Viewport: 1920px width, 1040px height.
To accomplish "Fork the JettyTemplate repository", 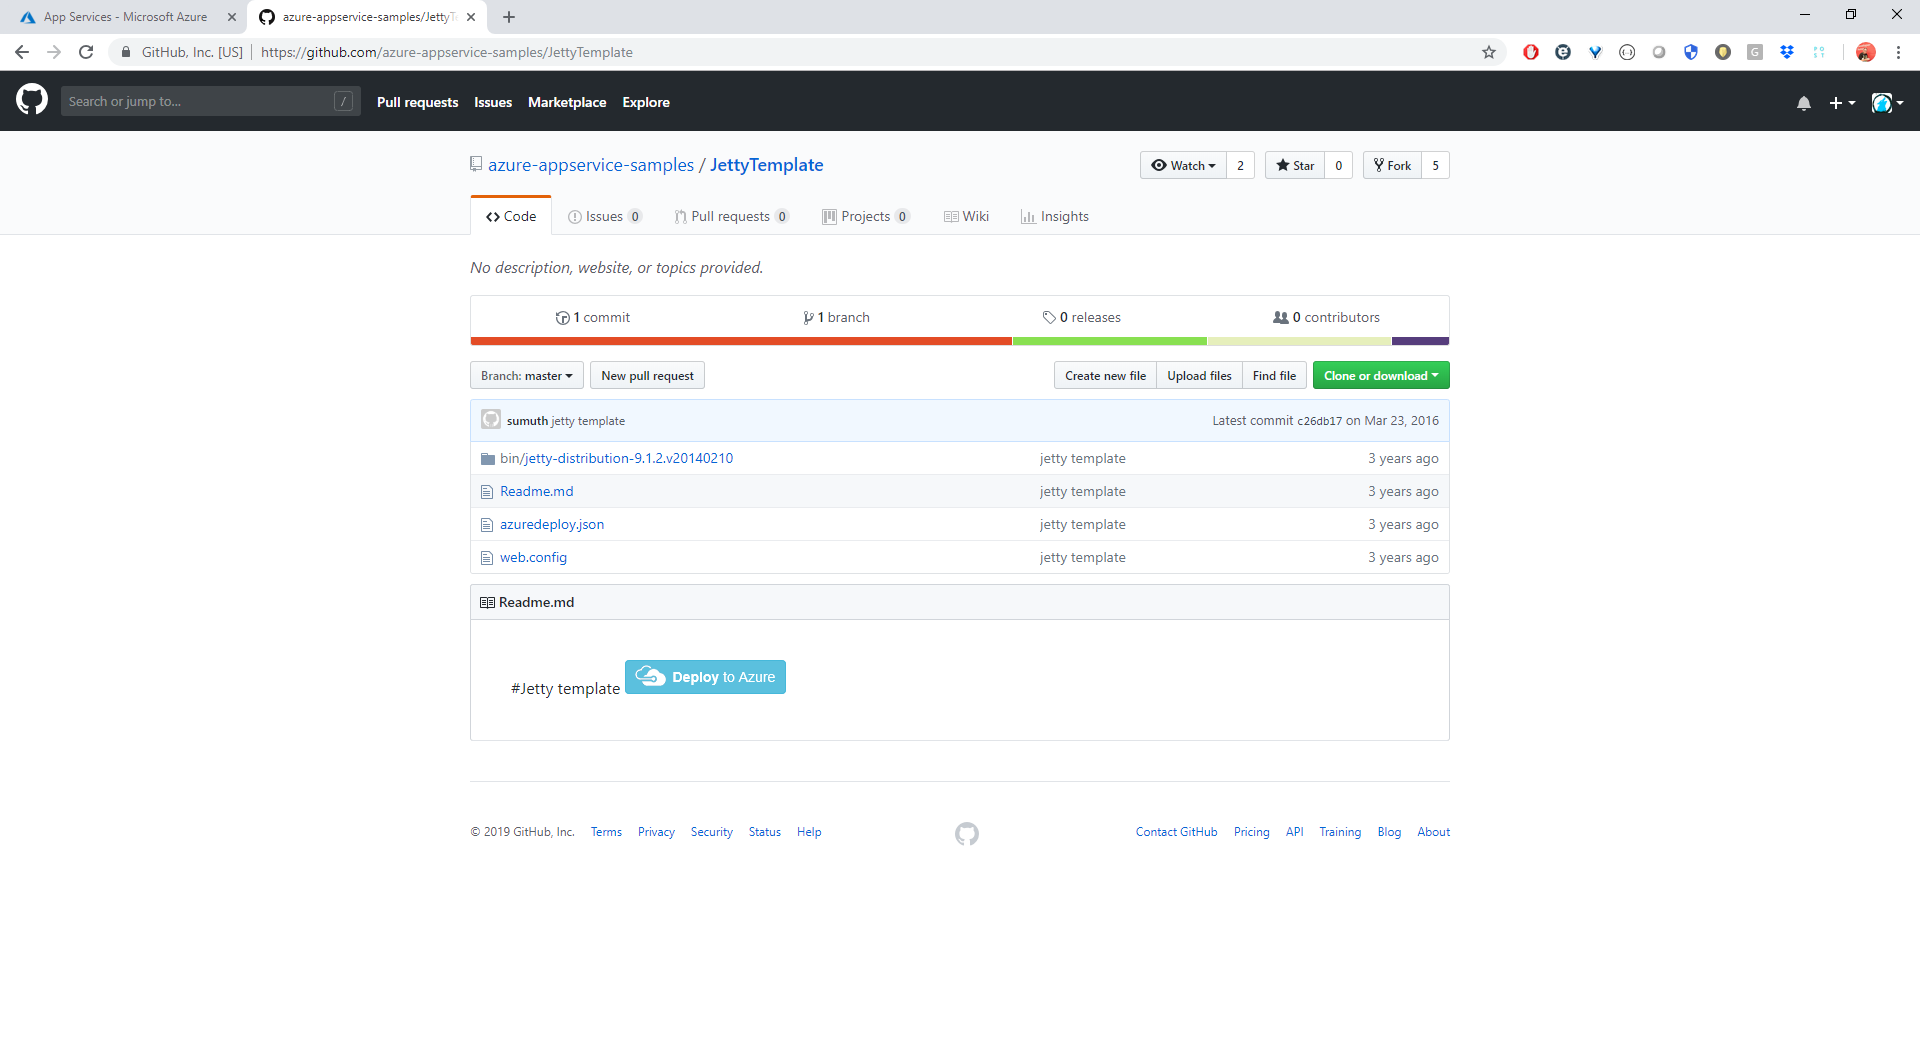I will (x=1392, y=165).
